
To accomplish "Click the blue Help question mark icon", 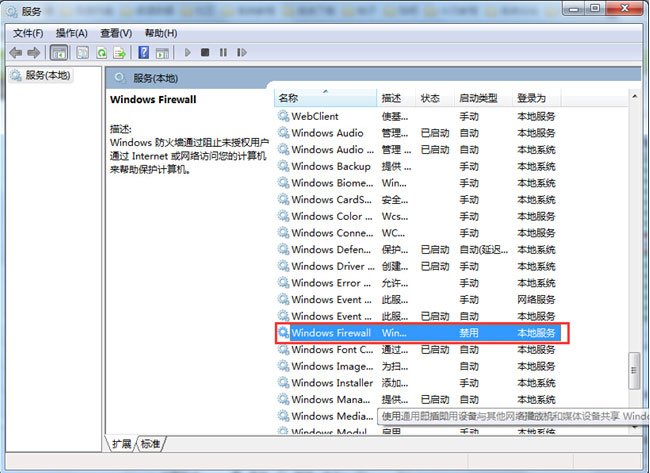I will (143, 52).
